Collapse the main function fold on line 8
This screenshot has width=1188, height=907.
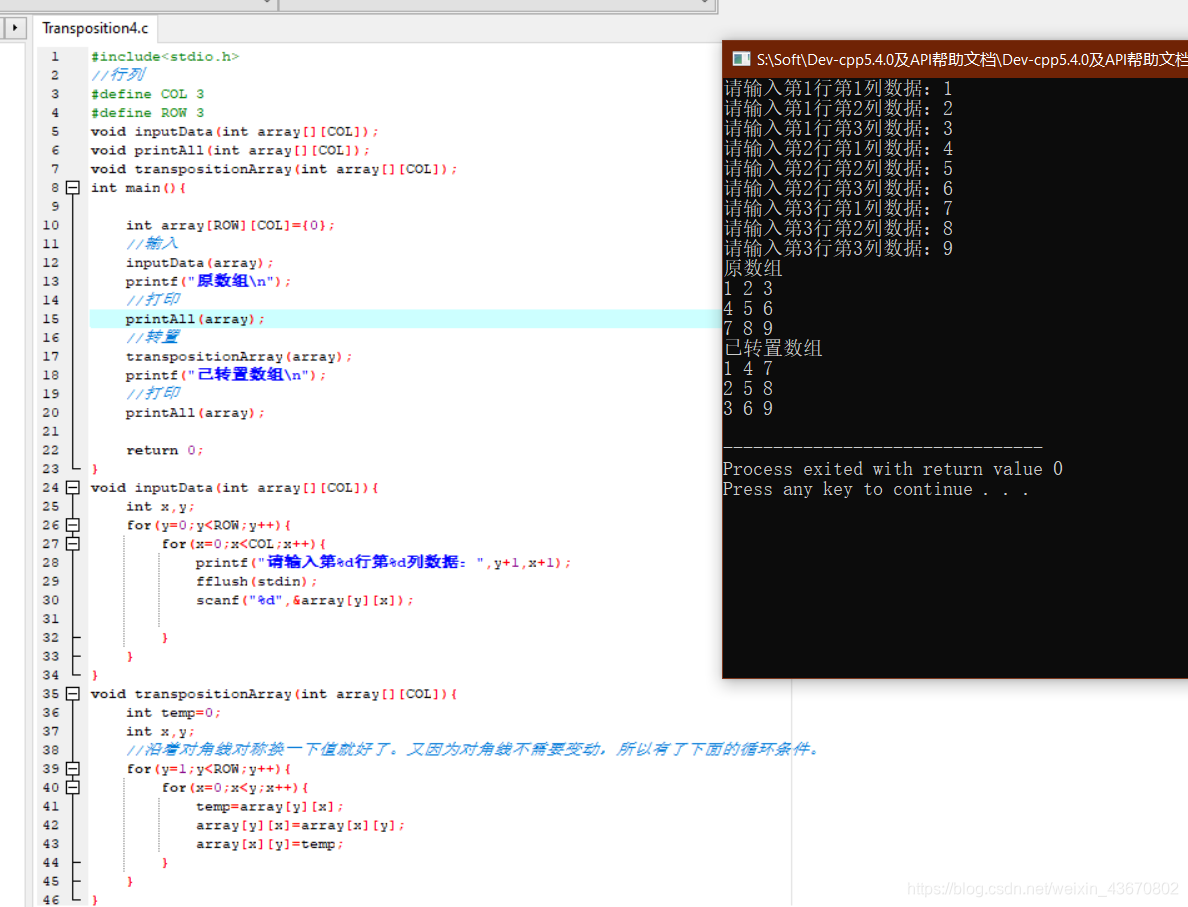click(x=73, y=187)
